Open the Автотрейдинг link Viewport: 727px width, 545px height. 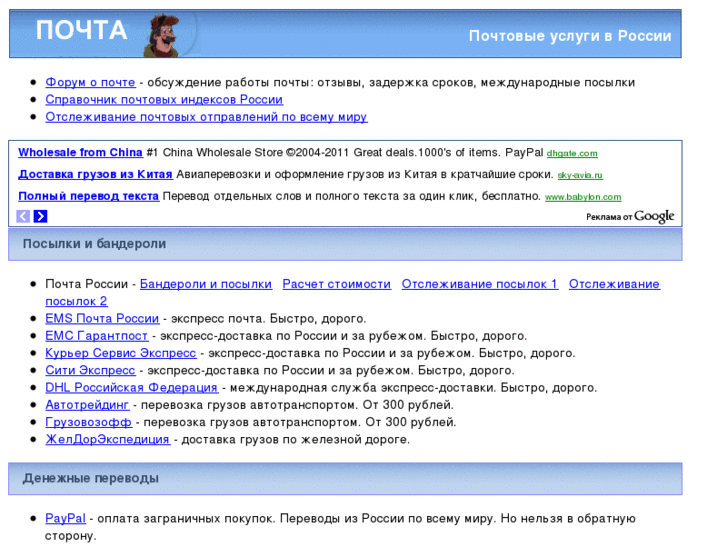click(87, 405)
